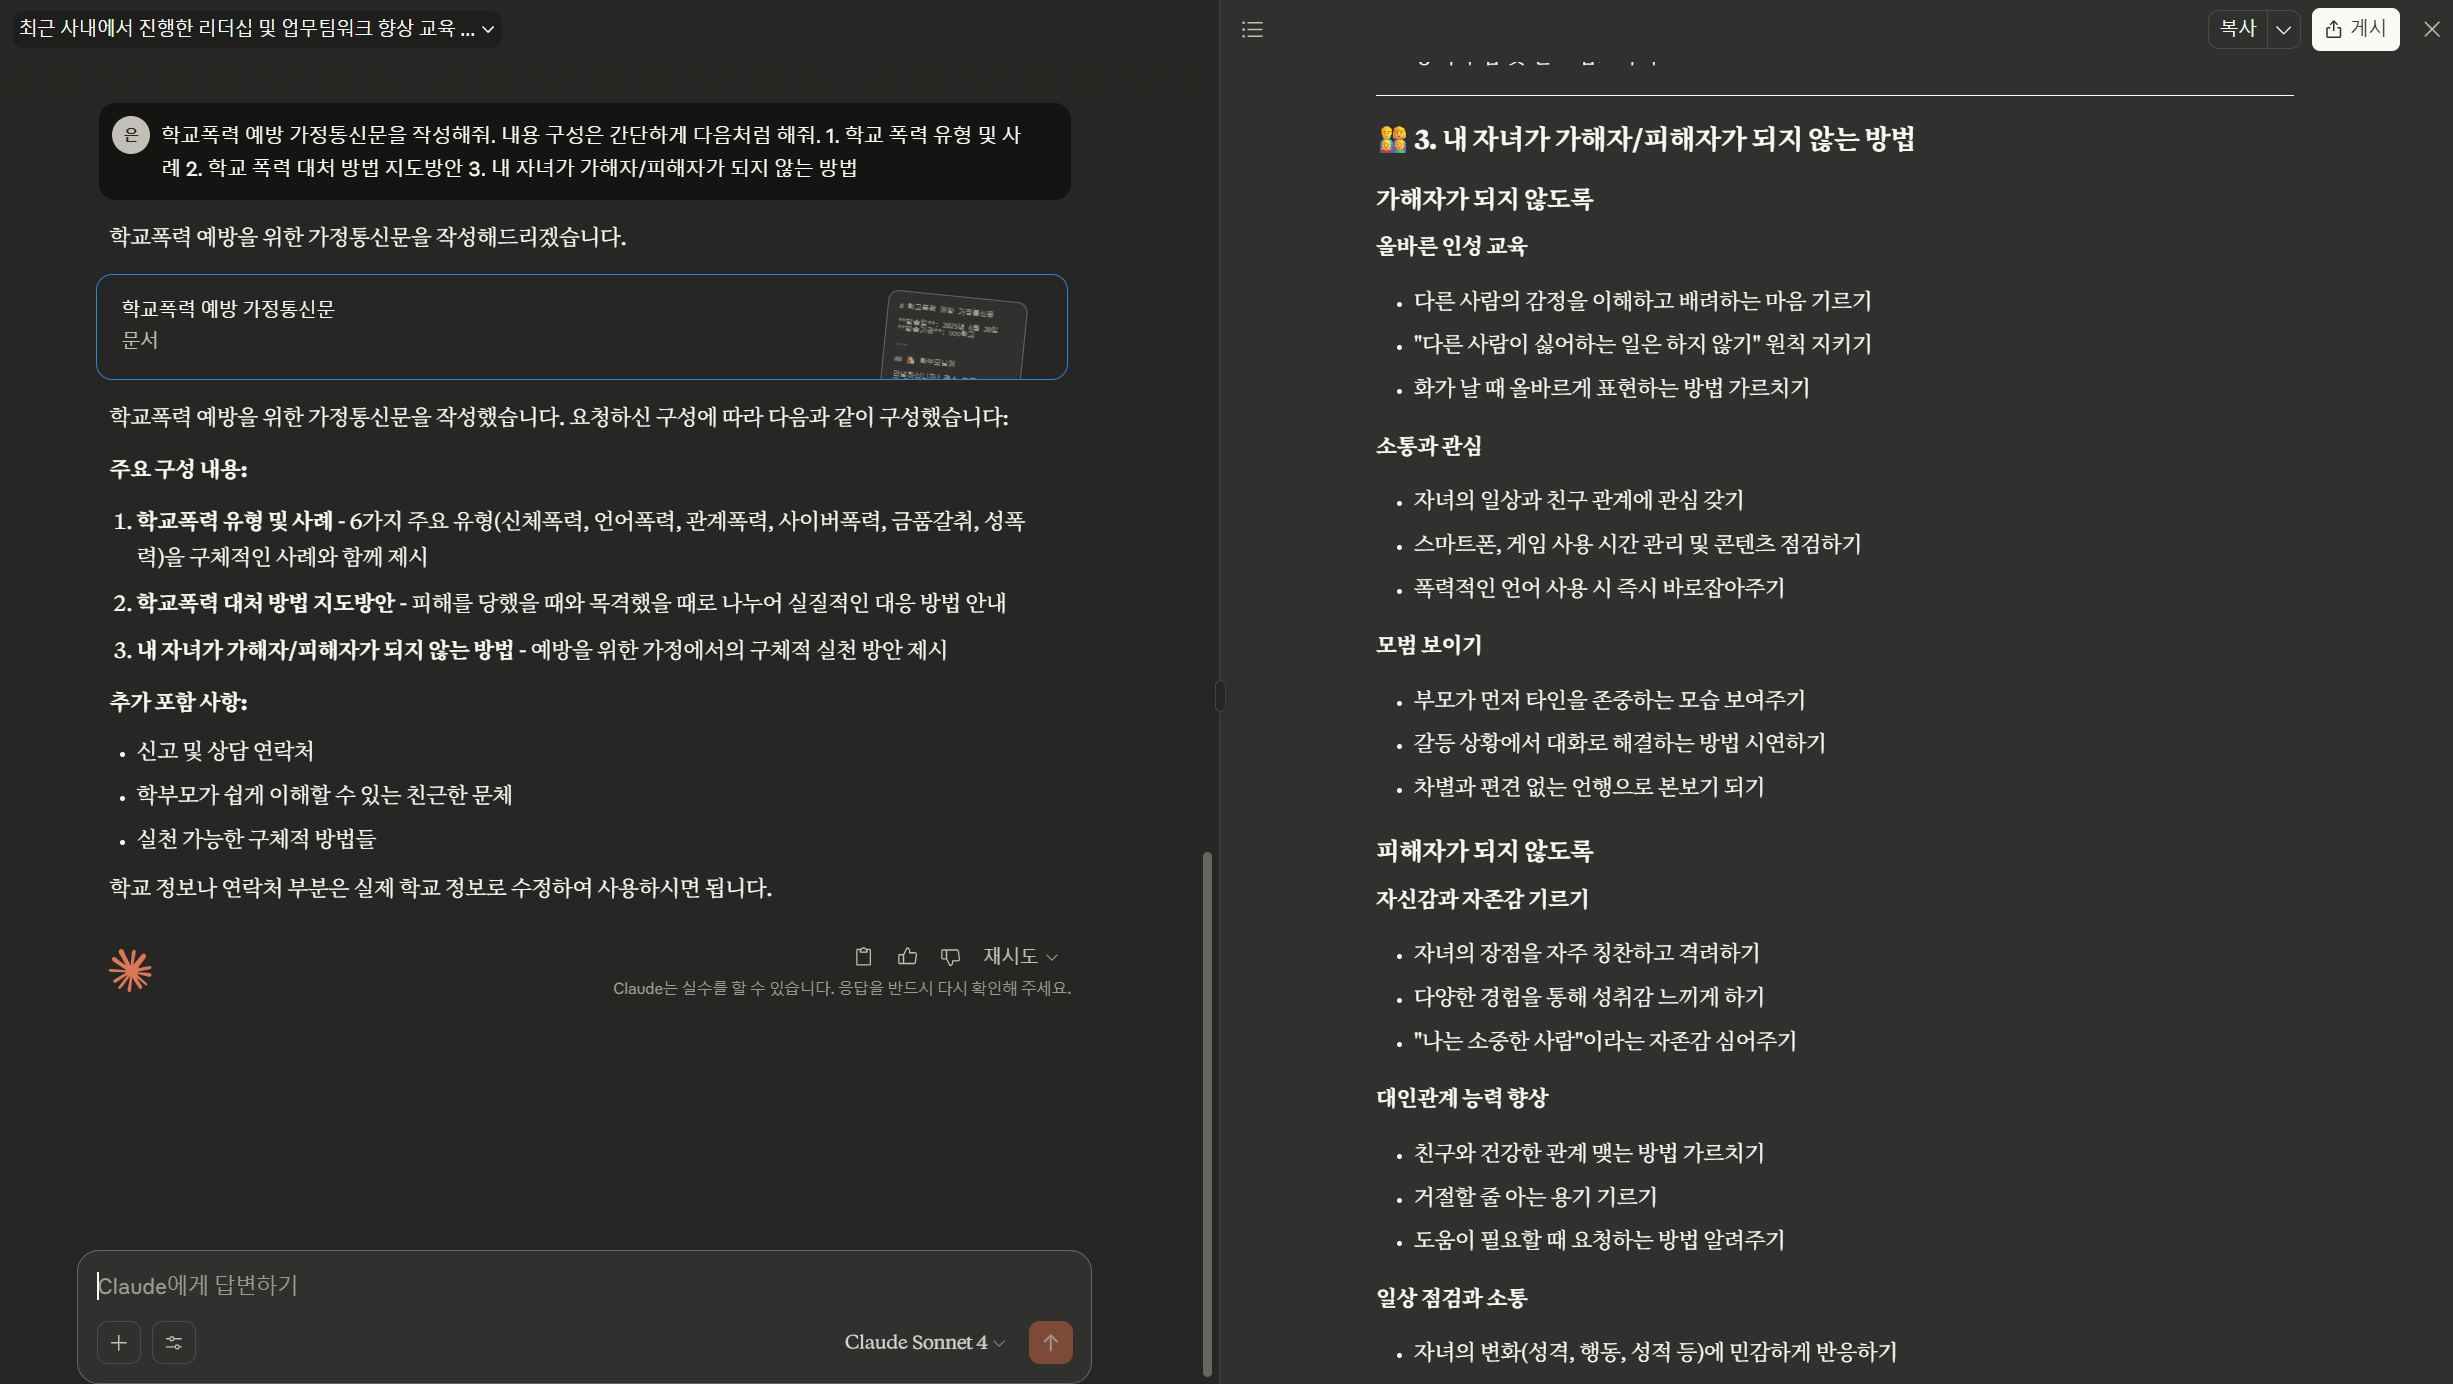The height and width of the screenshot is (1384, 2453).
Task: Open the 학교폭력 예방 가정통신문 document card
Action: (x=581, y=327)
